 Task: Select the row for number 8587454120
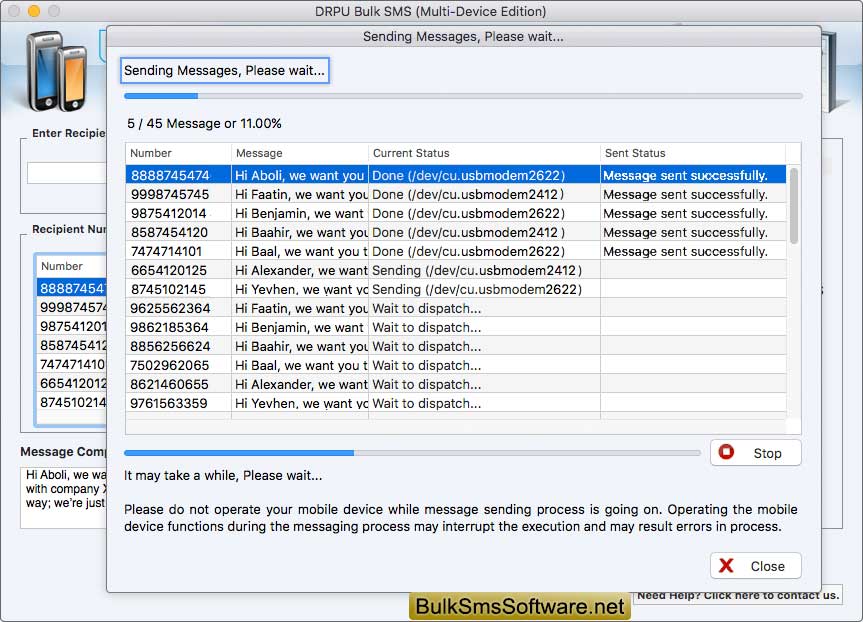click(456, 232)
